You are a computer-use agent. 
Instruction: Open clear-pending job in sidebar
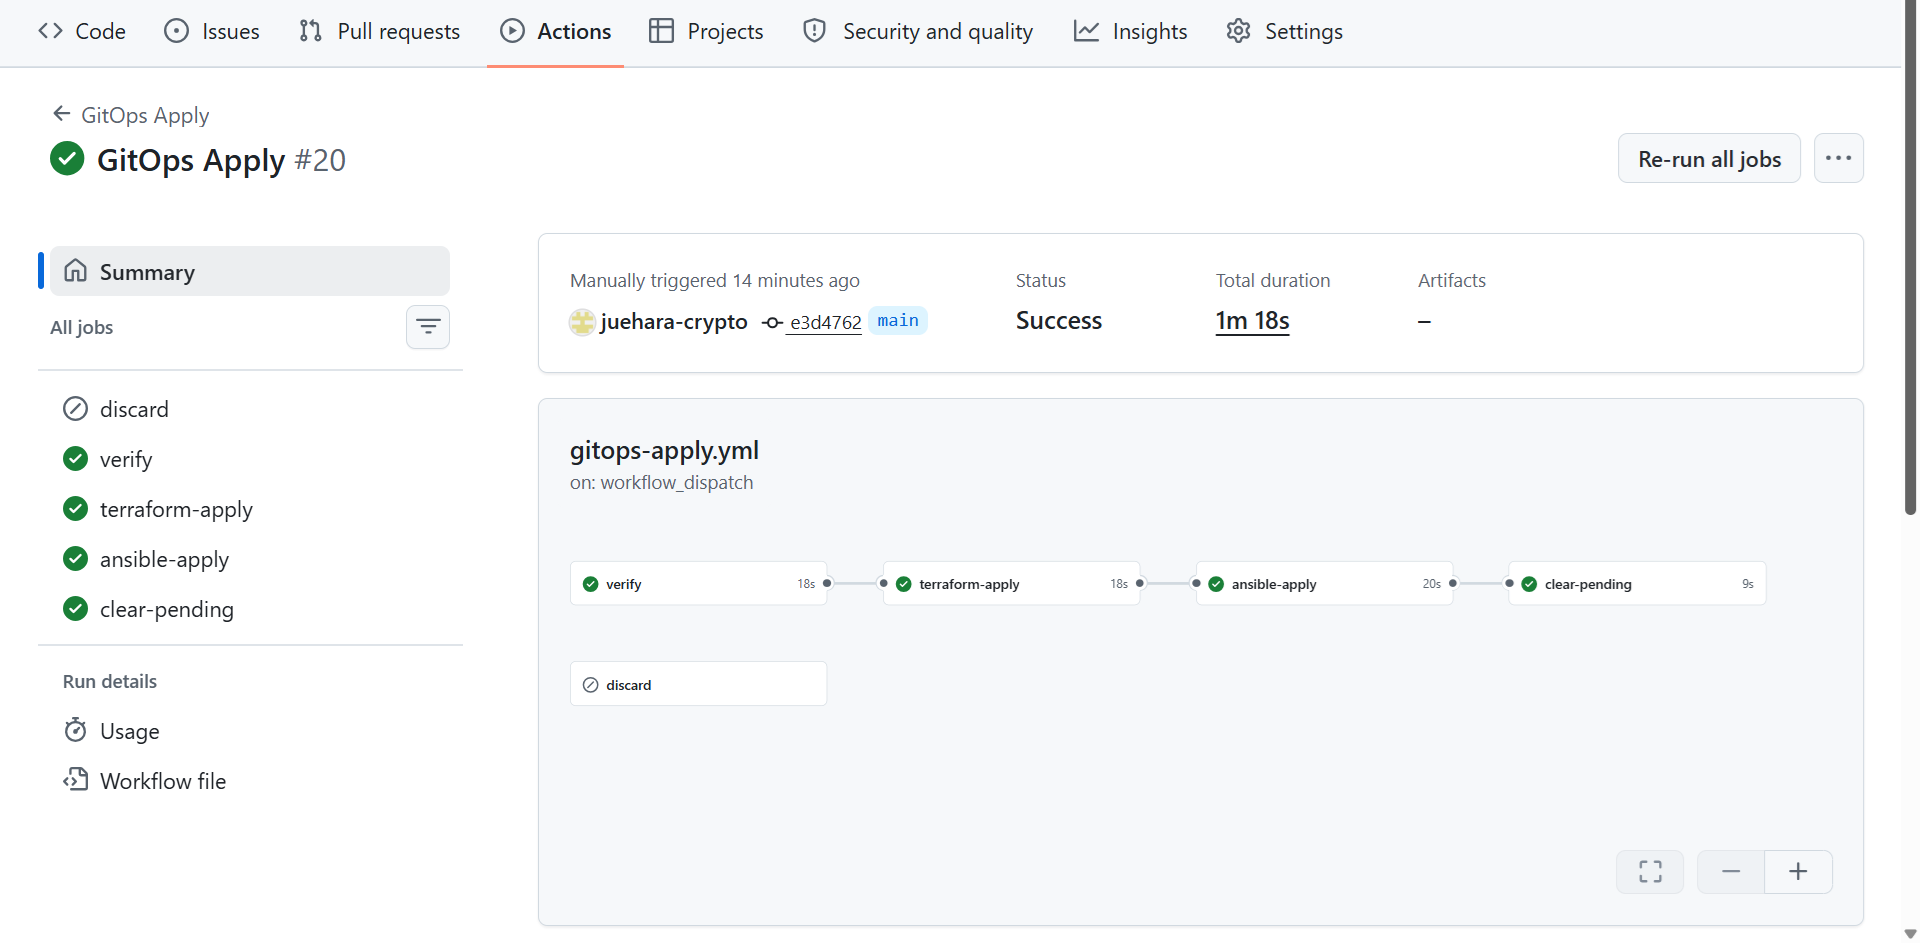(x=250, y=609)
